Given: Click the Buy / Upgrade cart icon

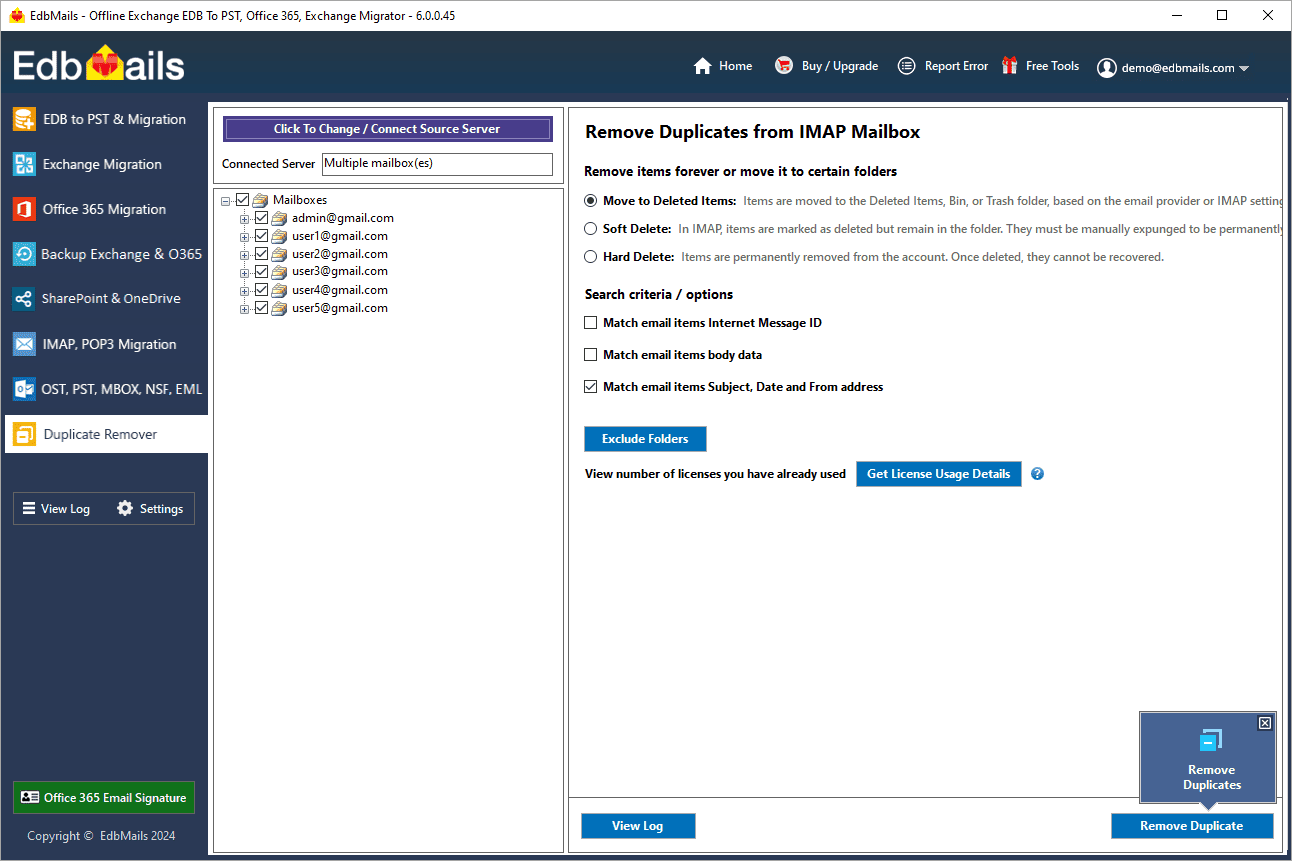Looking at the screenshot, I should click(x=784, y=66).
